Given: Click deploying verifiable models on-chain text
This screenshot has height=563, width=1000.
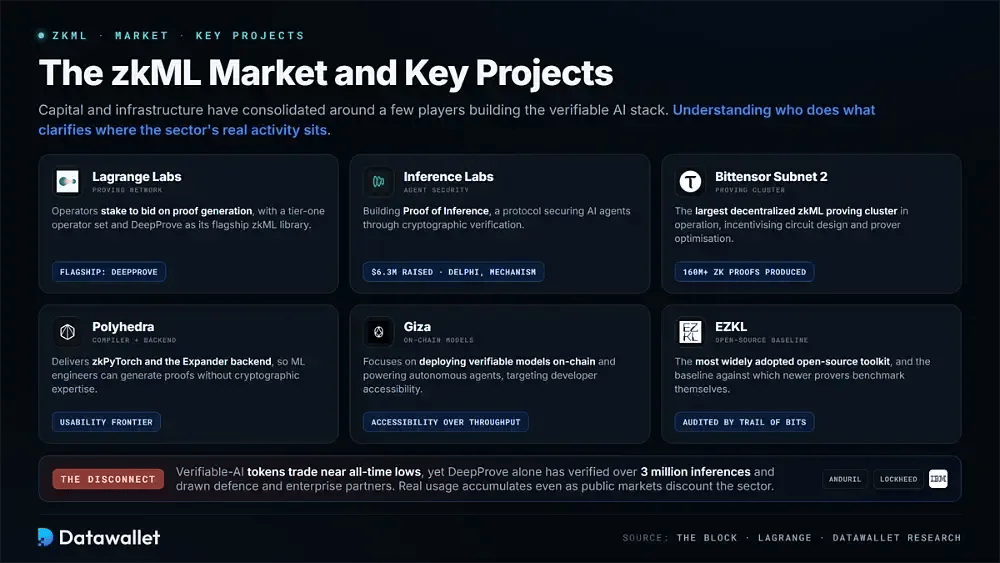Looking at the screenshot, I should (x=507, y=362).
